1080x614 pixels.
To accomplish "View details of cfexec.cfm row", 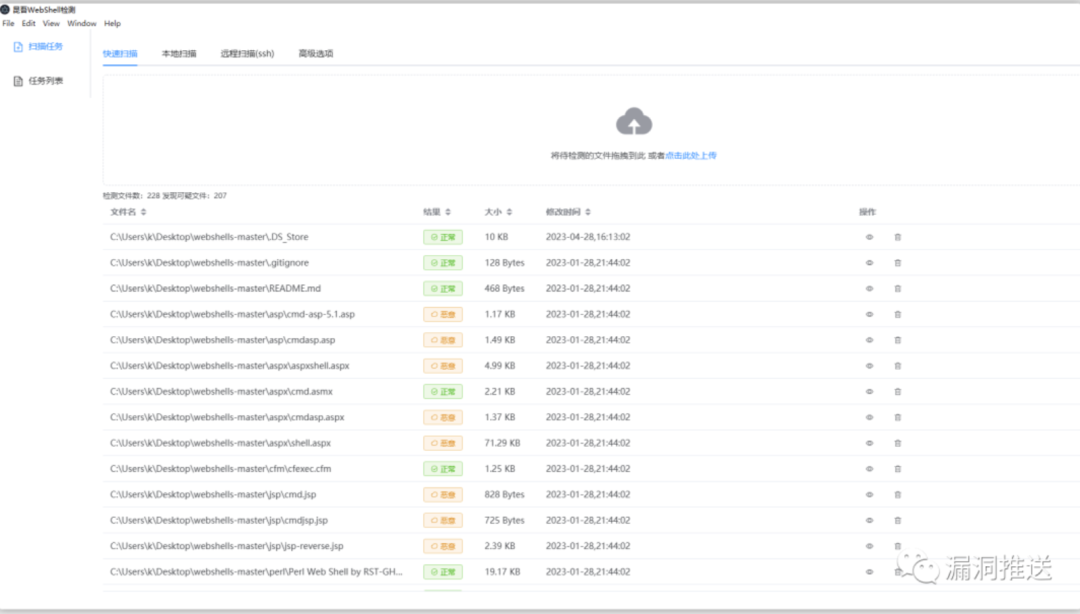I will 869,469.
